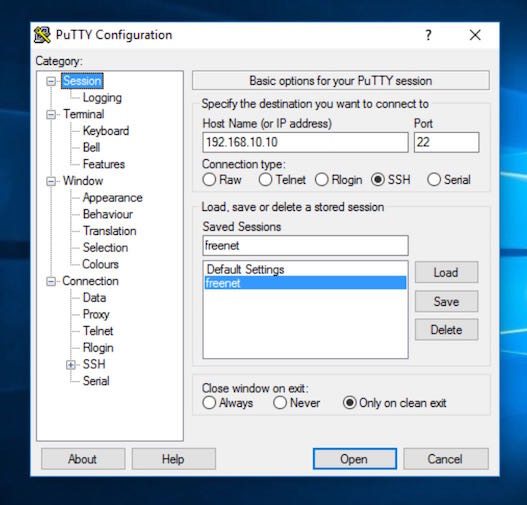Click the About button
Screen dimensions: 527x505
coord(83,459)
